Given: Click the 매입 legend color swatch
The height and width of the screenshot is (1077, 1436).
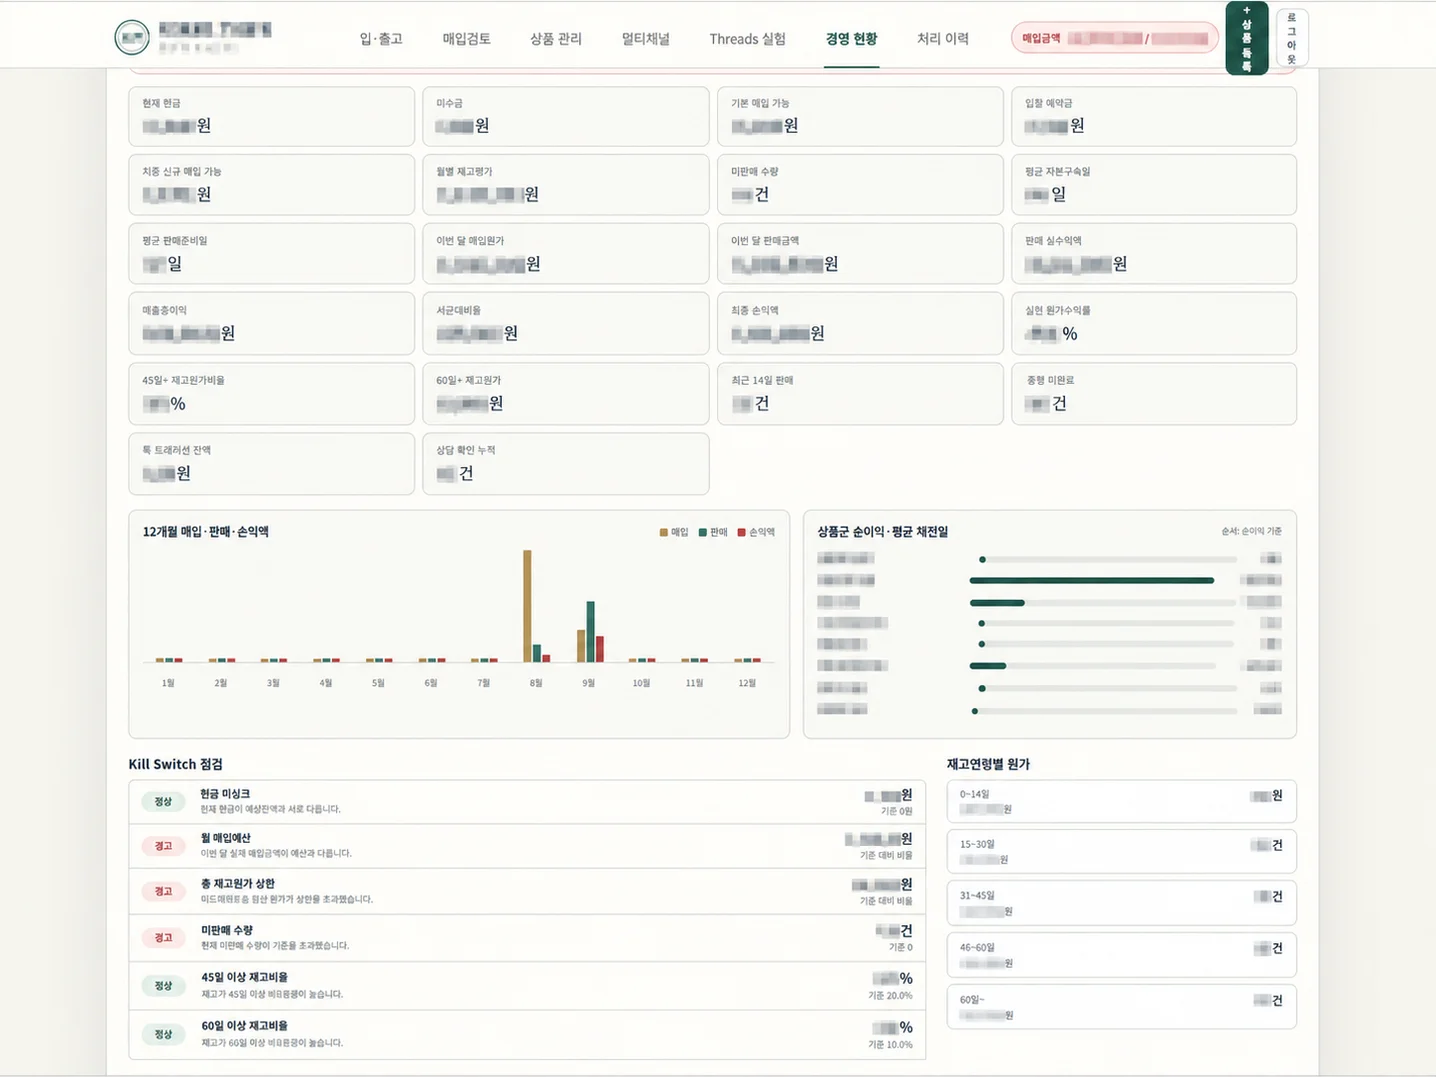Looking at the screenshot, I should point(663,532).
